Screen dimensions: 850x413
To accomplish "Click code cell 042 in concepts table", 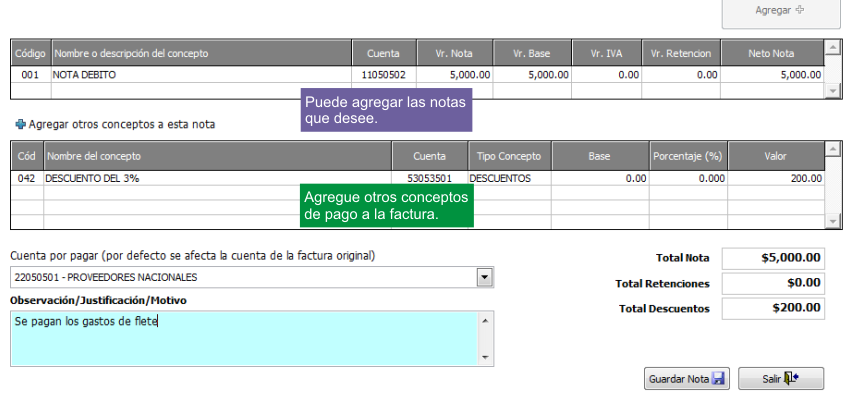I will pos(27,178).
